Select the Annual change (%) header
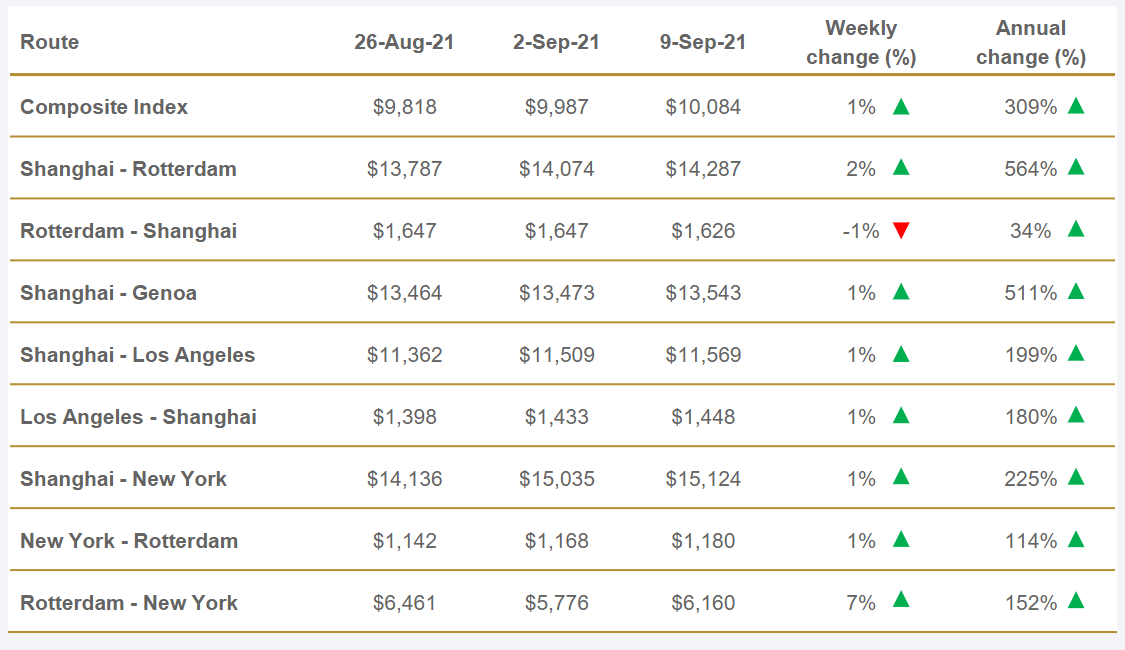The height and width of the screenshot is (650, 1125). (x=1031, y=43)
